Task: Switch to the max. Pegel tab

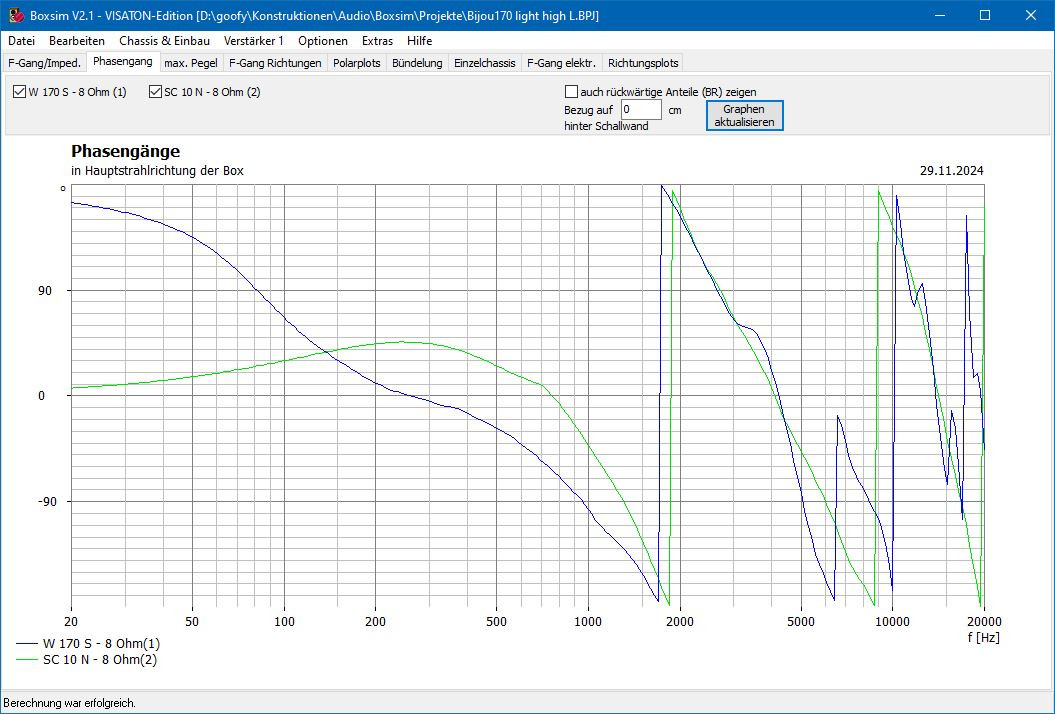Action: point(190,63)
